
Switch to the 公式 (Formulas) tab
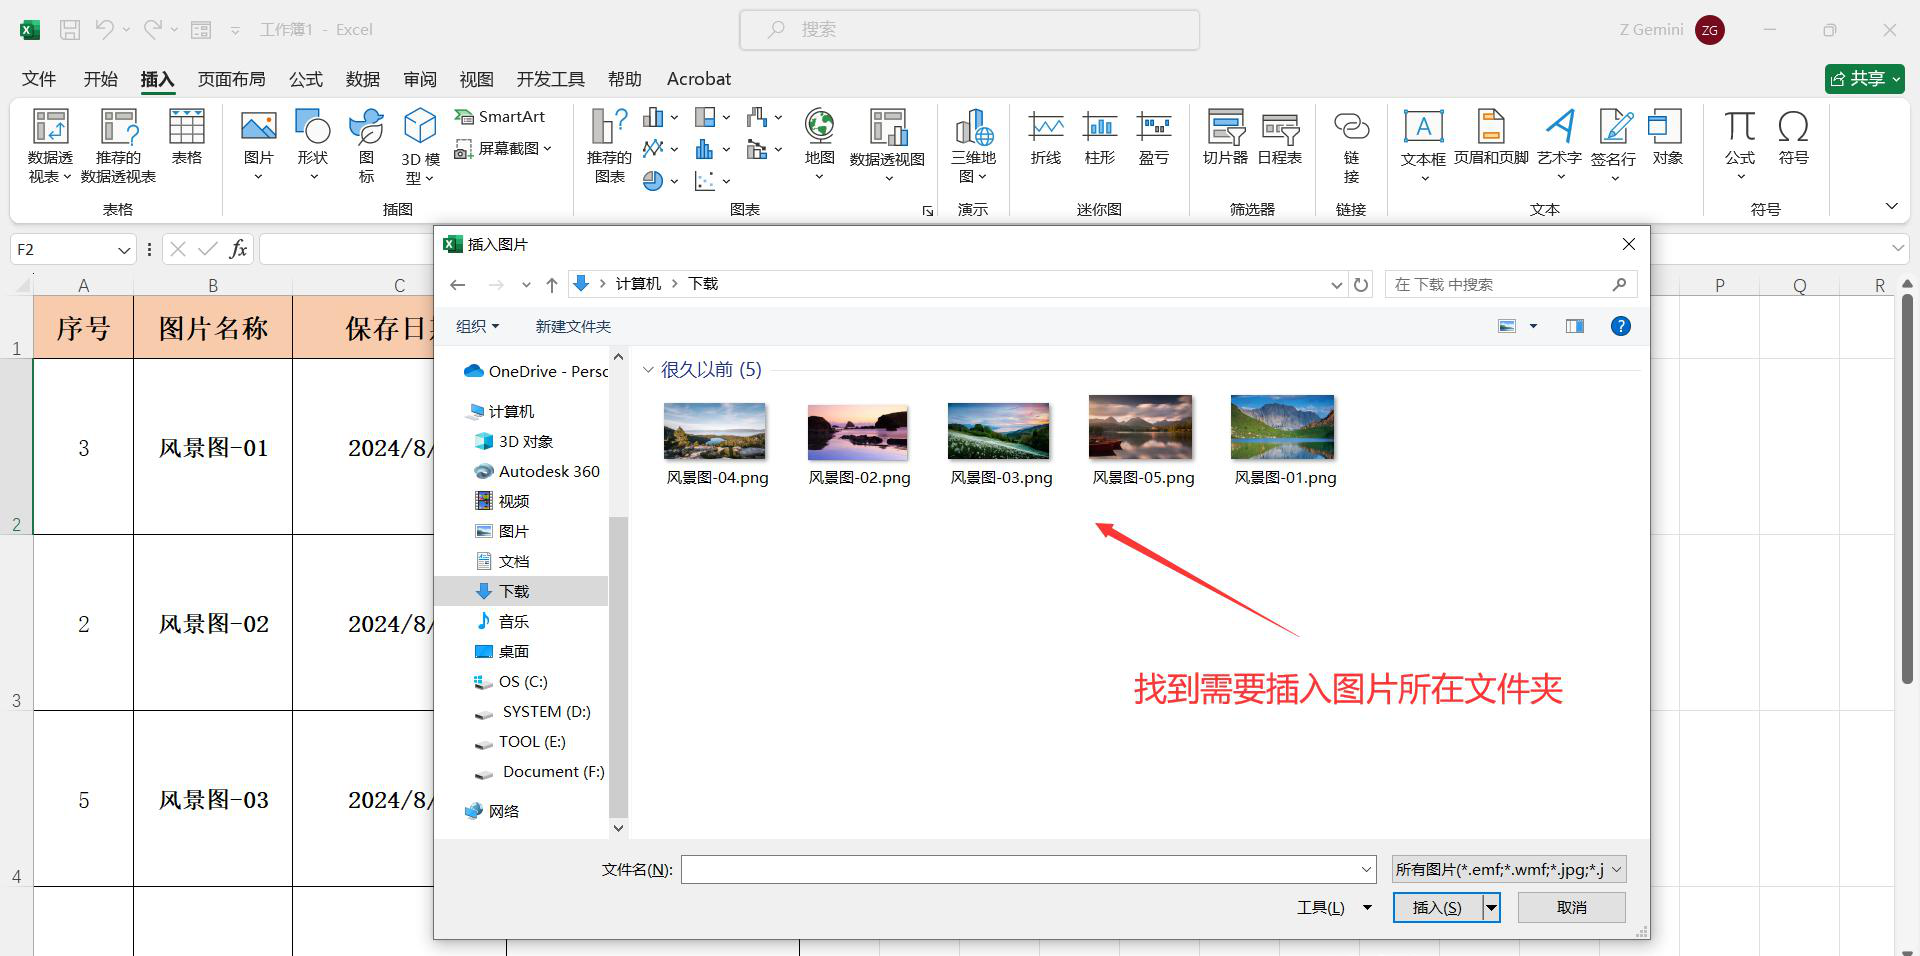(306, 79)
